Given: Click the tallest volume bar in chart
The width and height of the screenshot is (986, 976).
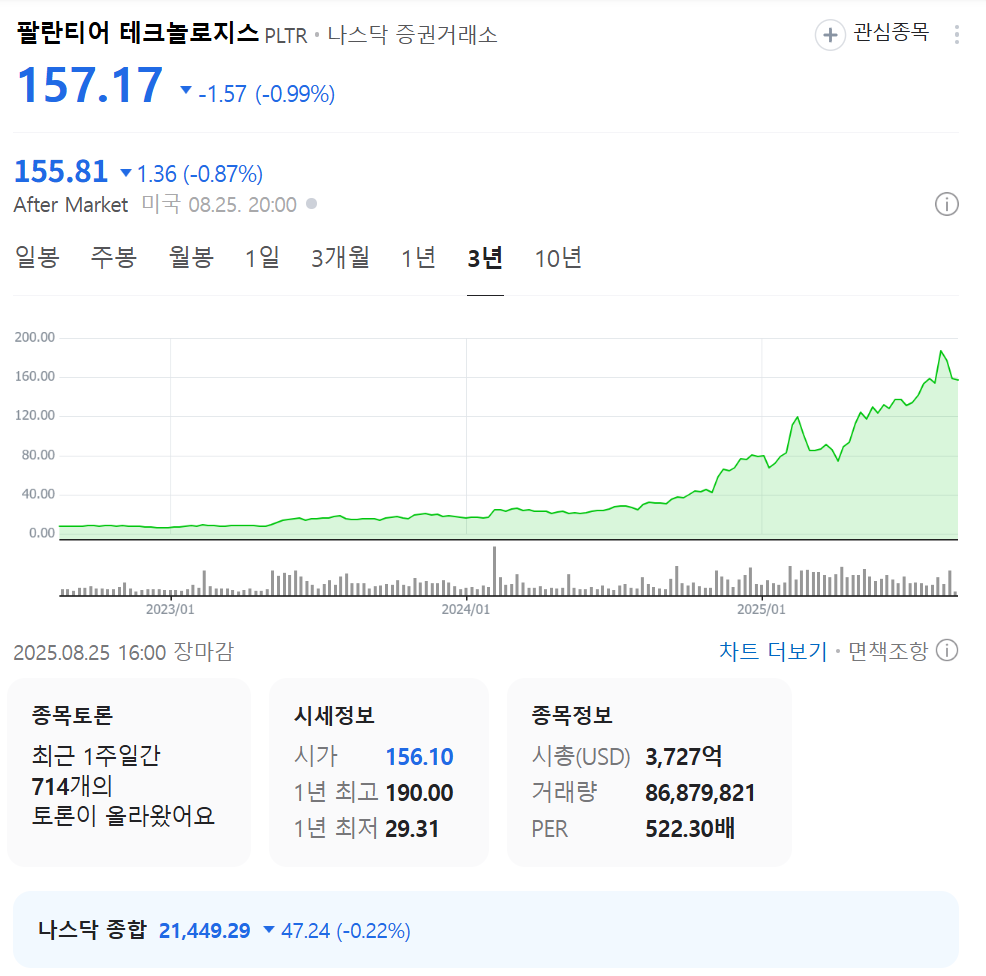Looking at the screenshot, I should coord(494,571).
